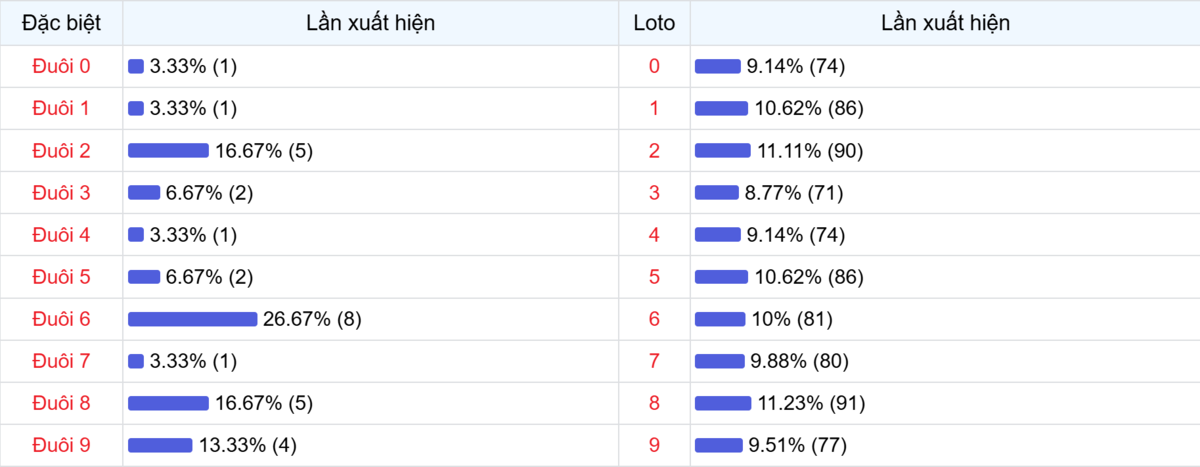Click the 'Đuôi 7' row label
The height and width of the screenshot is (467, 1200).
(61, 361)
